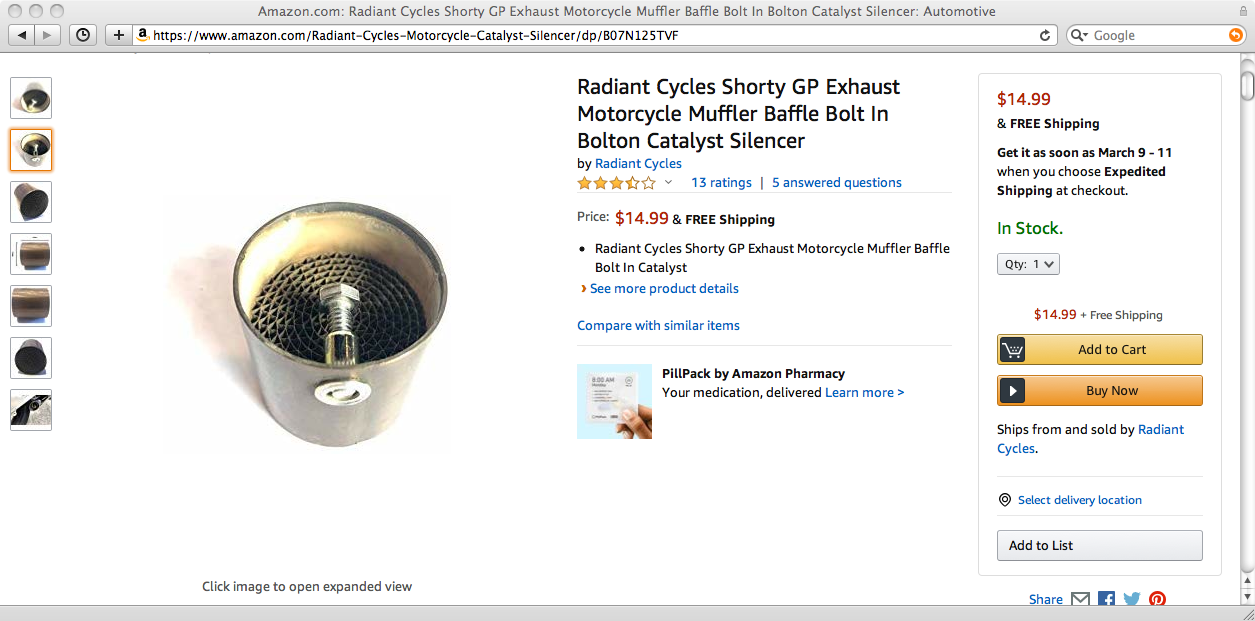Click the Buy Now button
Screen dimensions: 1255x621
pyautogui.click(x=1100, y=391)
